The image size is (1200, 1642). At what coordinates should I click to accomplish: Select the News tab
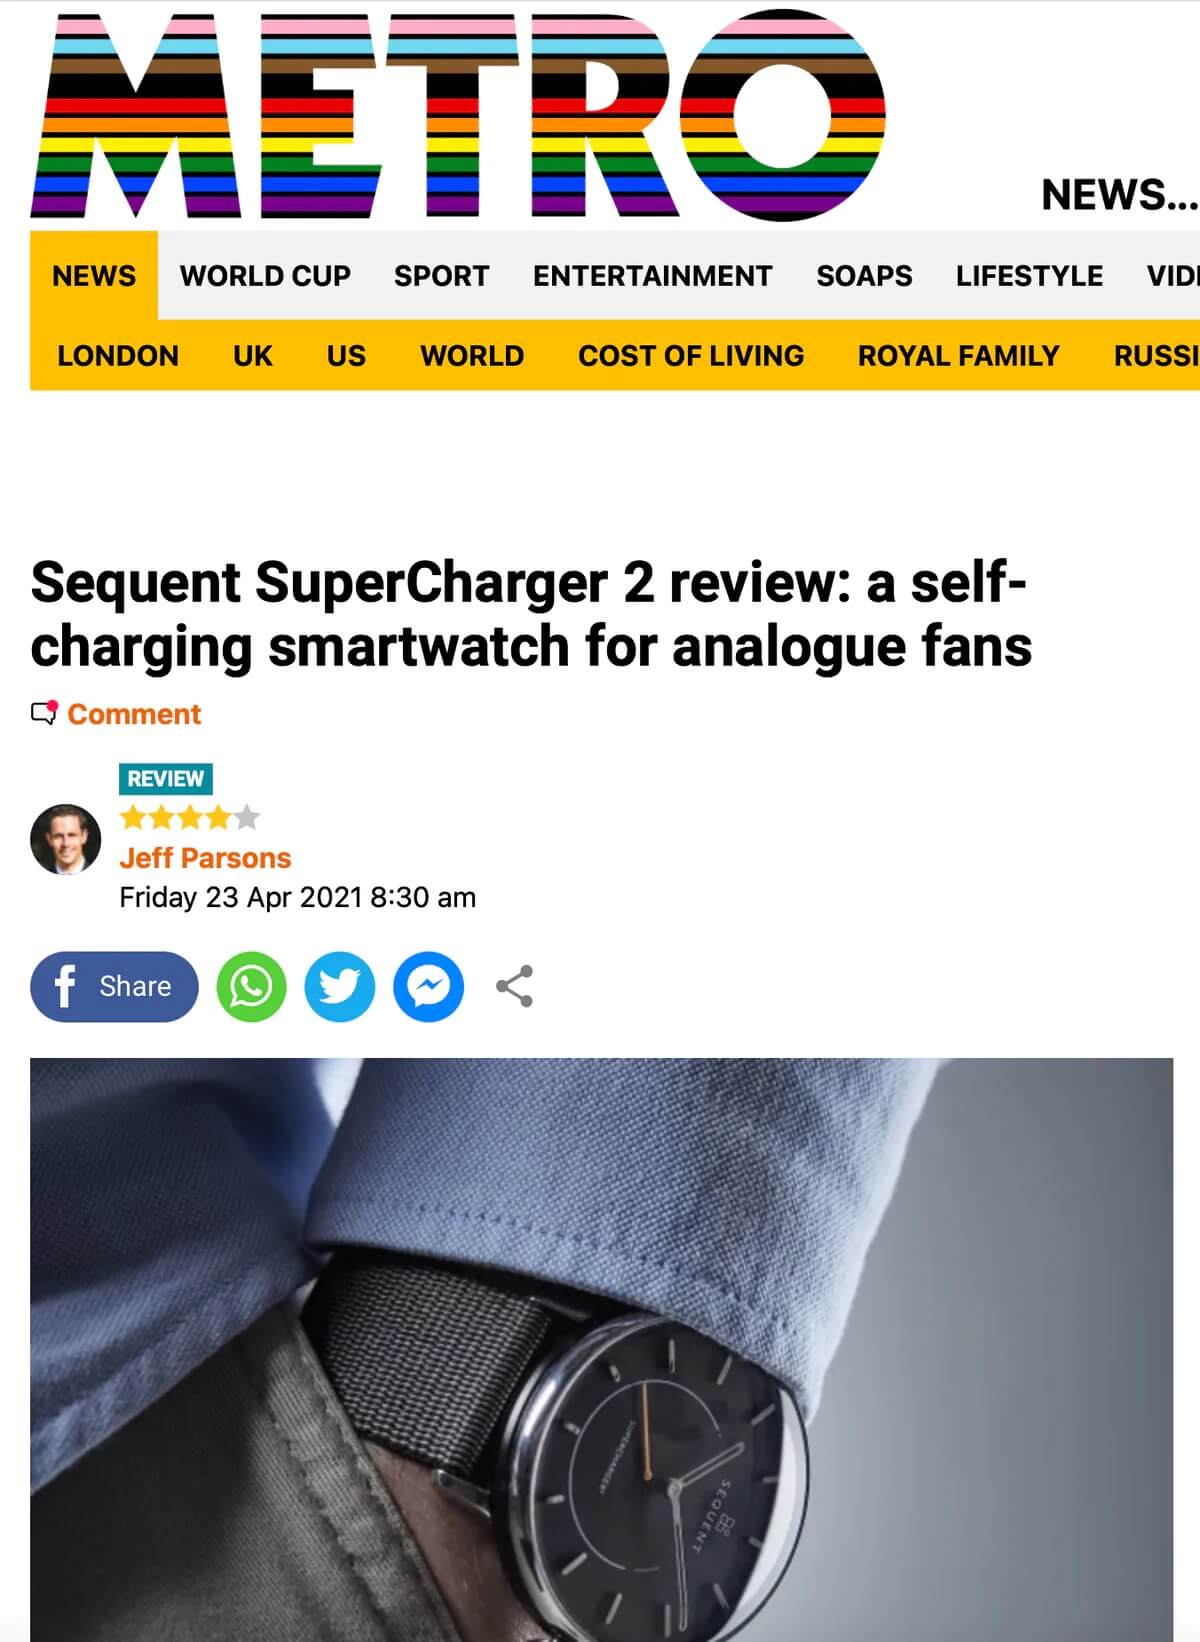tap(94, 275)
